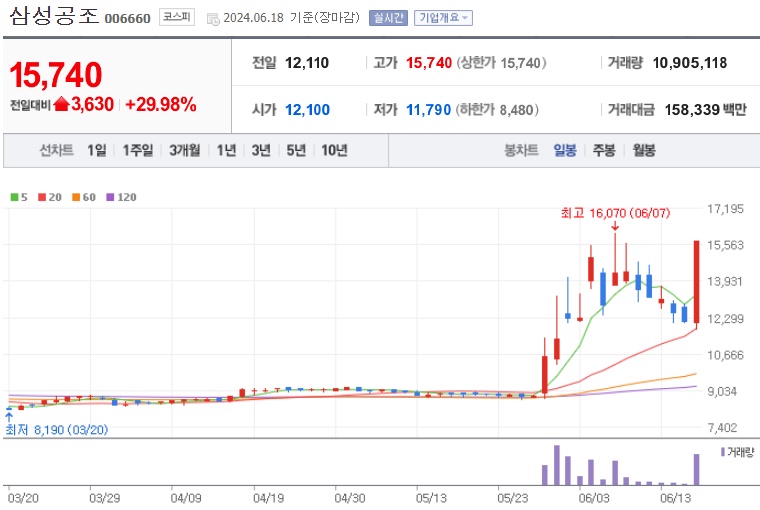Image resolution: width=760 pixels, height=510 pixels.
Task: Click the orange 60-day moving average swatch
Action: coord(76,197)
